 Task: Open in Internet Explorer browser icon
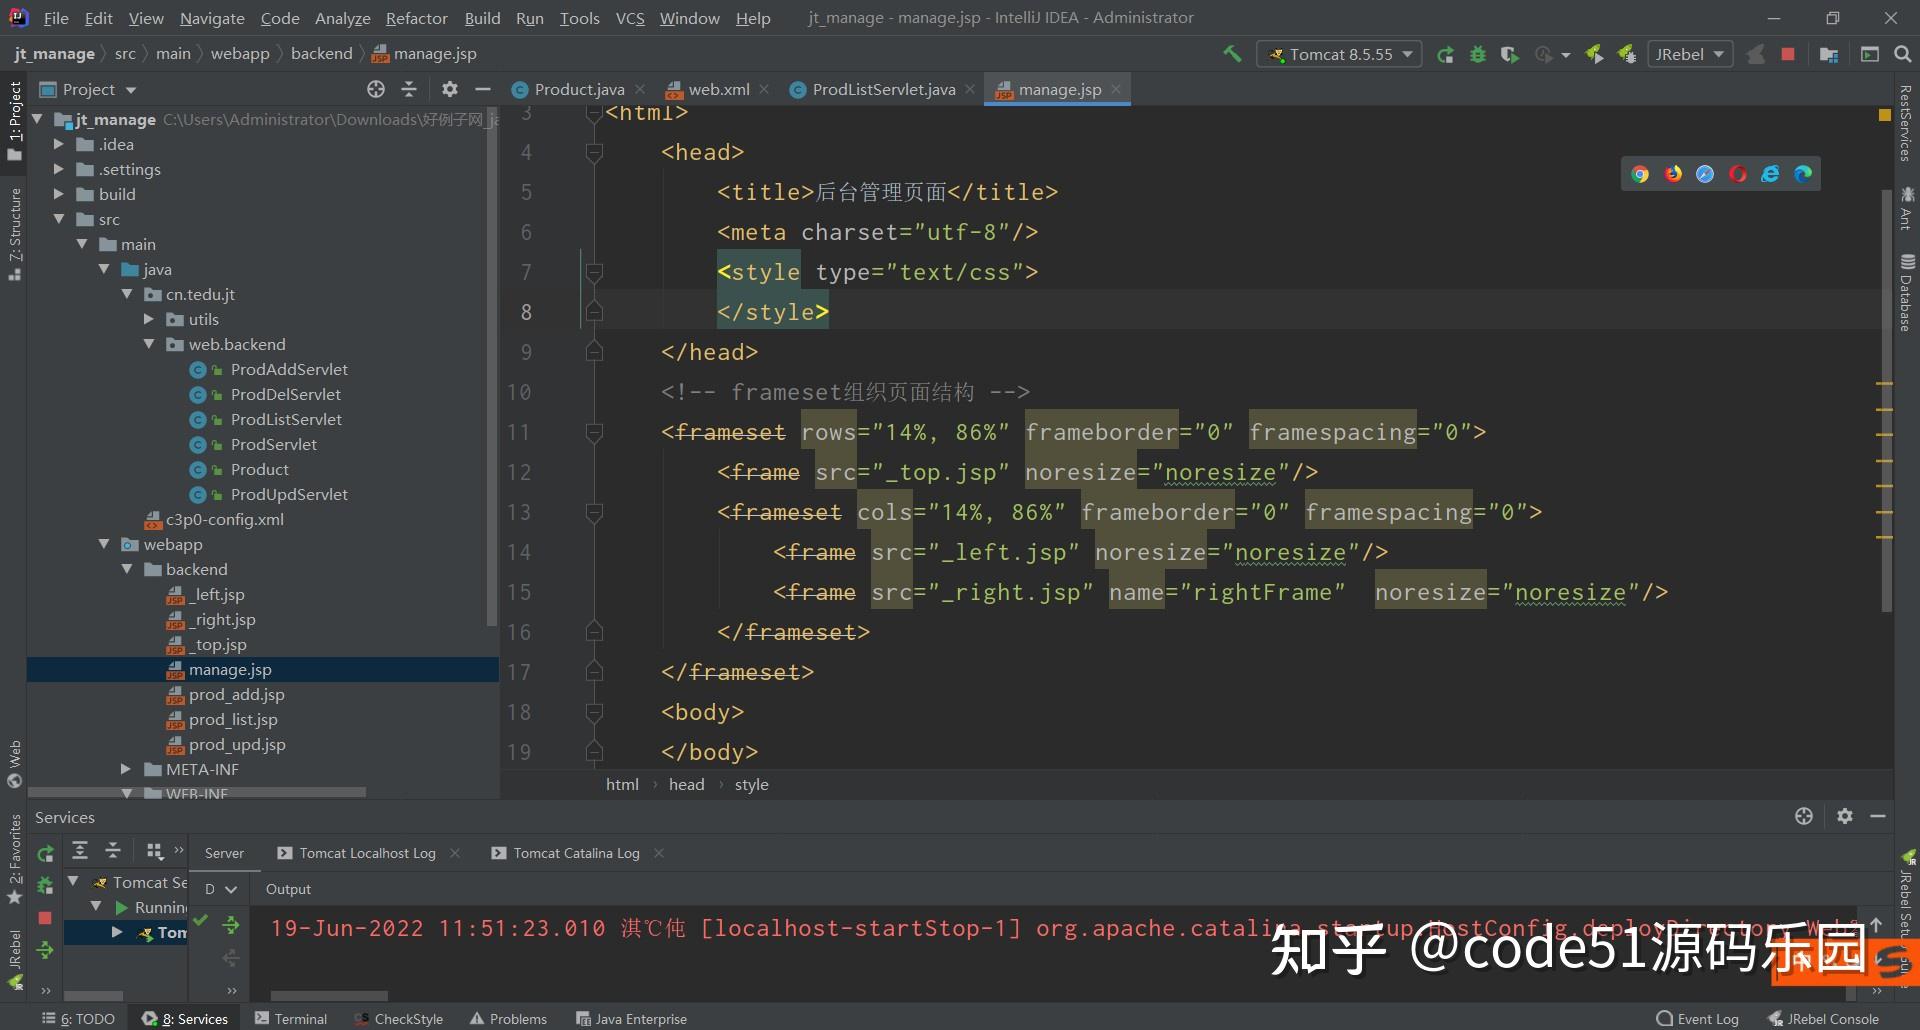tap(1770, 174)
